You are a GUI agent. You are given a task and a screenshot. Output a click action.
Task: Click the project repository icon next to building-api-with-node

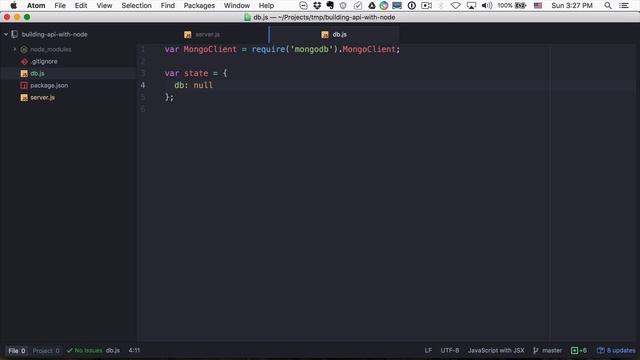15,34
